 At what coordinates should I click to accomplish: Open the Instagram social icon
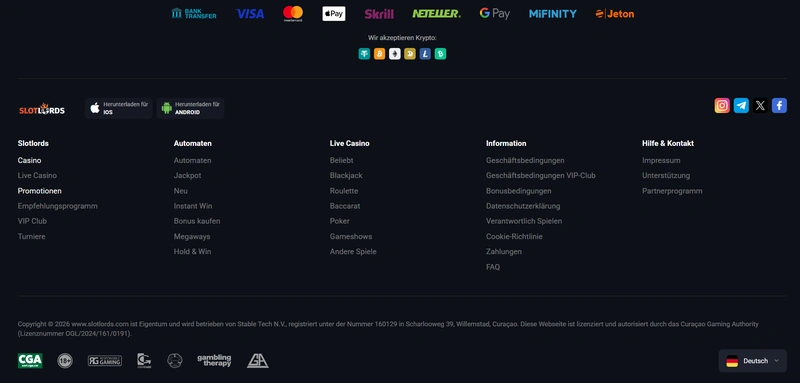722,106
